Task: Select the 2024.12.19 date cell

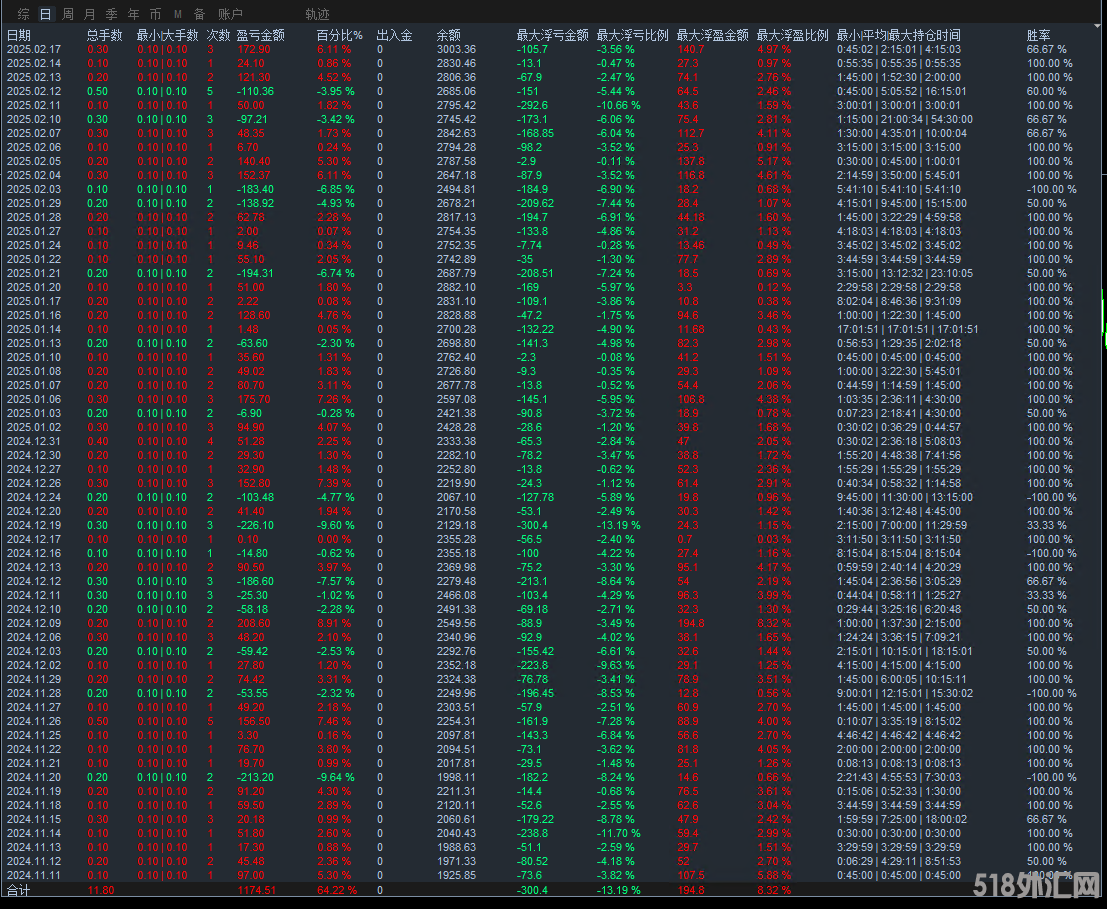Action: 34,525
